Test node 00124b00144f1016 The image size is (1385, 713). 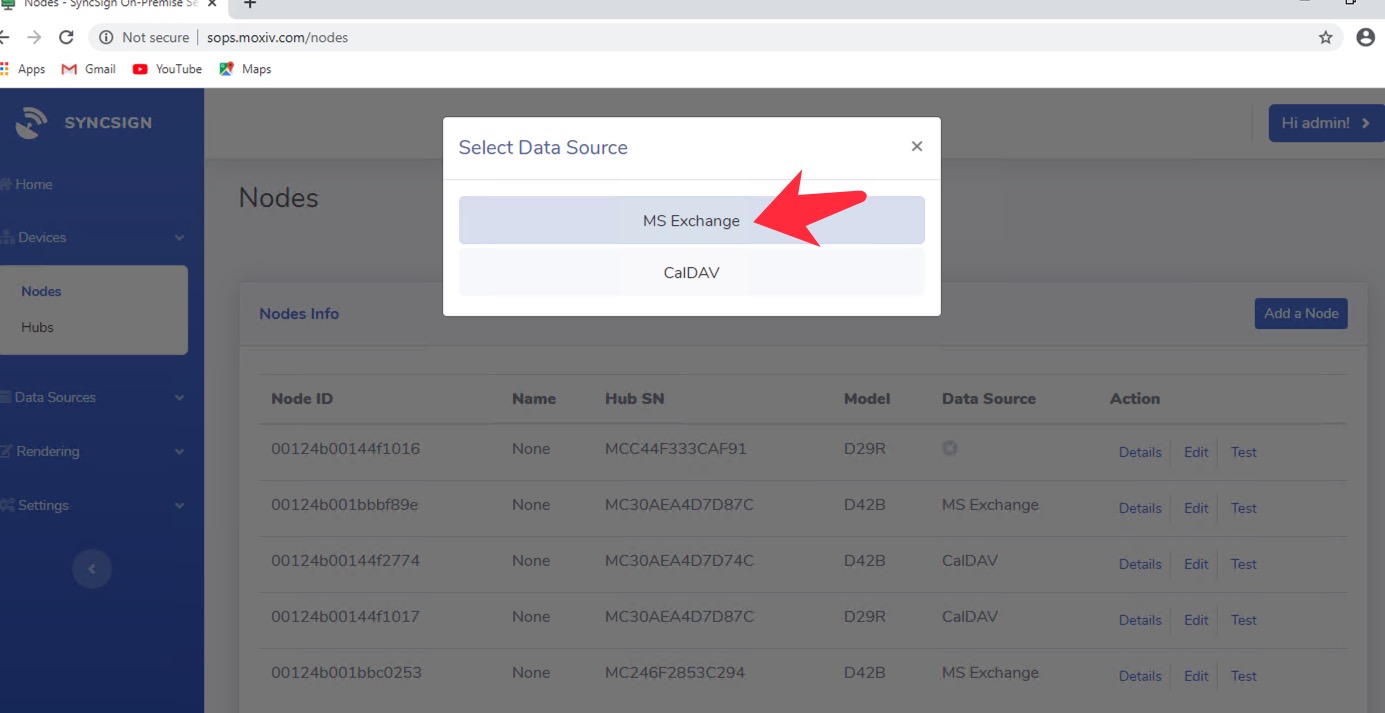[x=1244, y=452]
